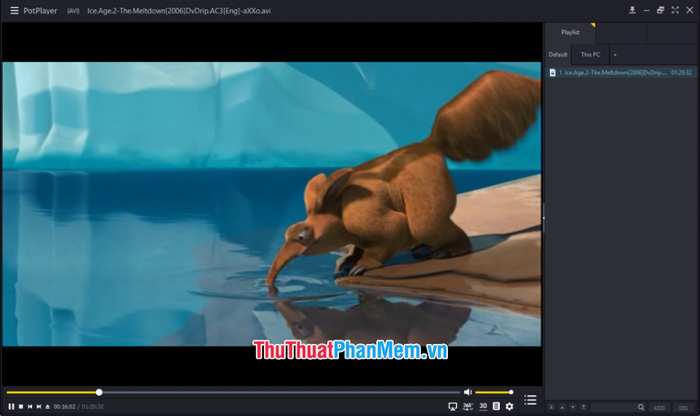Mute audio with the speaker icon
700x416 pixels.
pos(467,392)
